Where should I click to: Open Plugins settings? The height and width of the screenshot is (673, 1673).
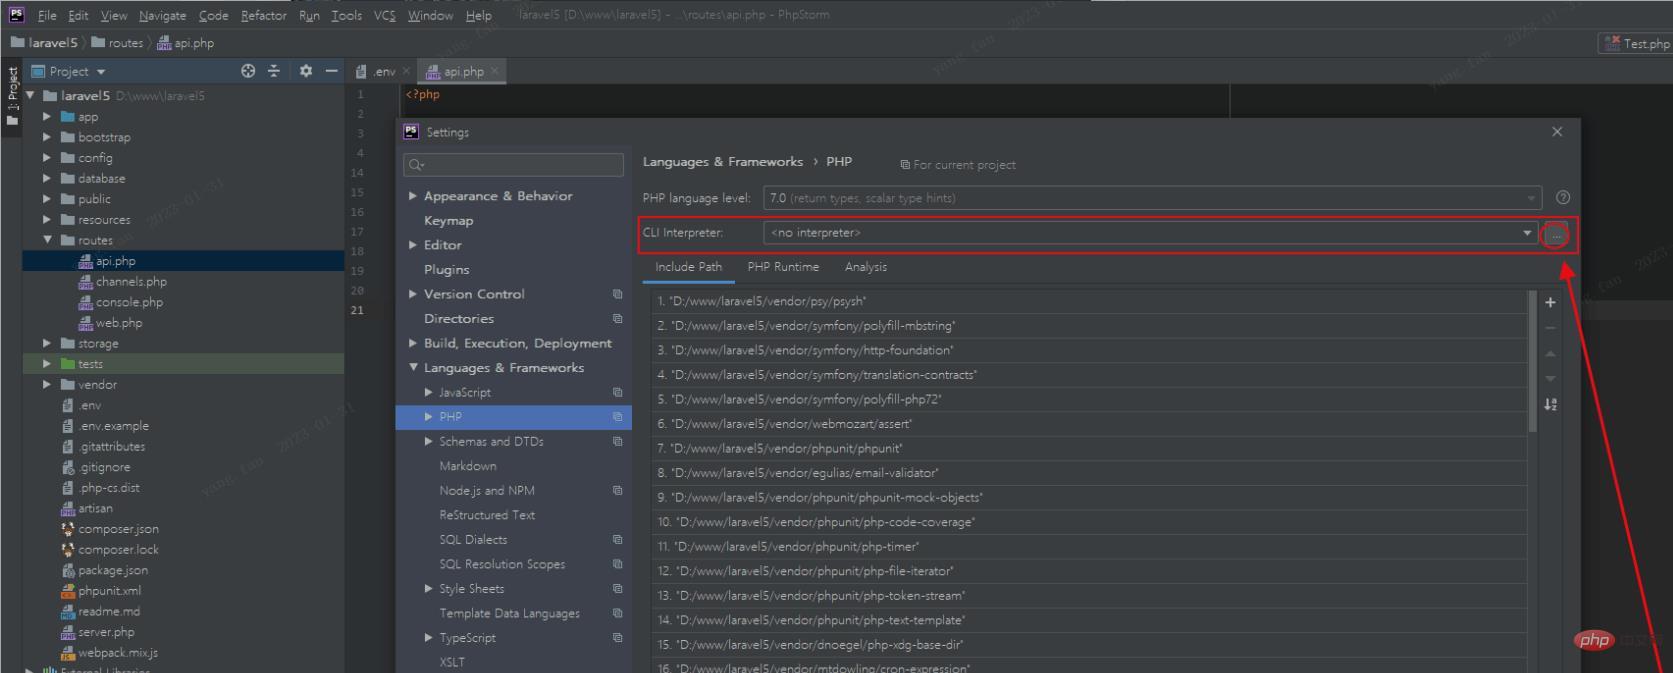coord(446,270)
